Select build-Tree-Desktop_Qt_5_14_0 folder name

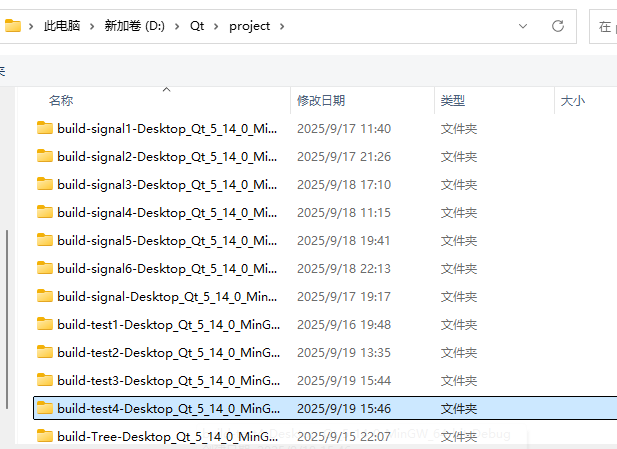pos(168,437)
